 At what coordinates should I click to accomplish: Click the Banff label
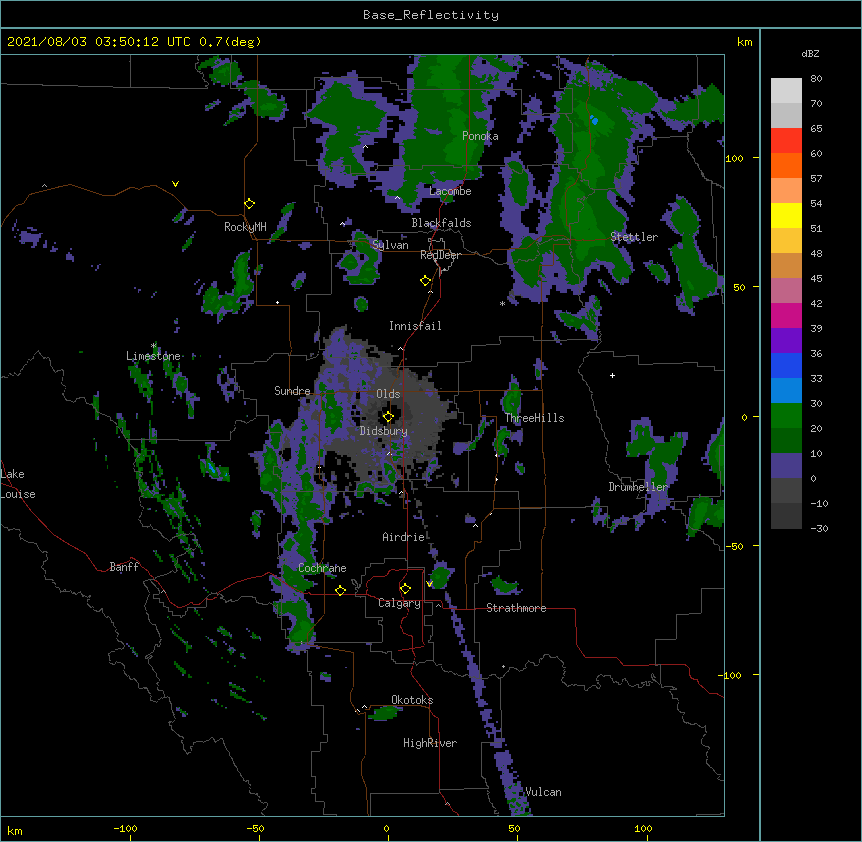pos(124,567)
